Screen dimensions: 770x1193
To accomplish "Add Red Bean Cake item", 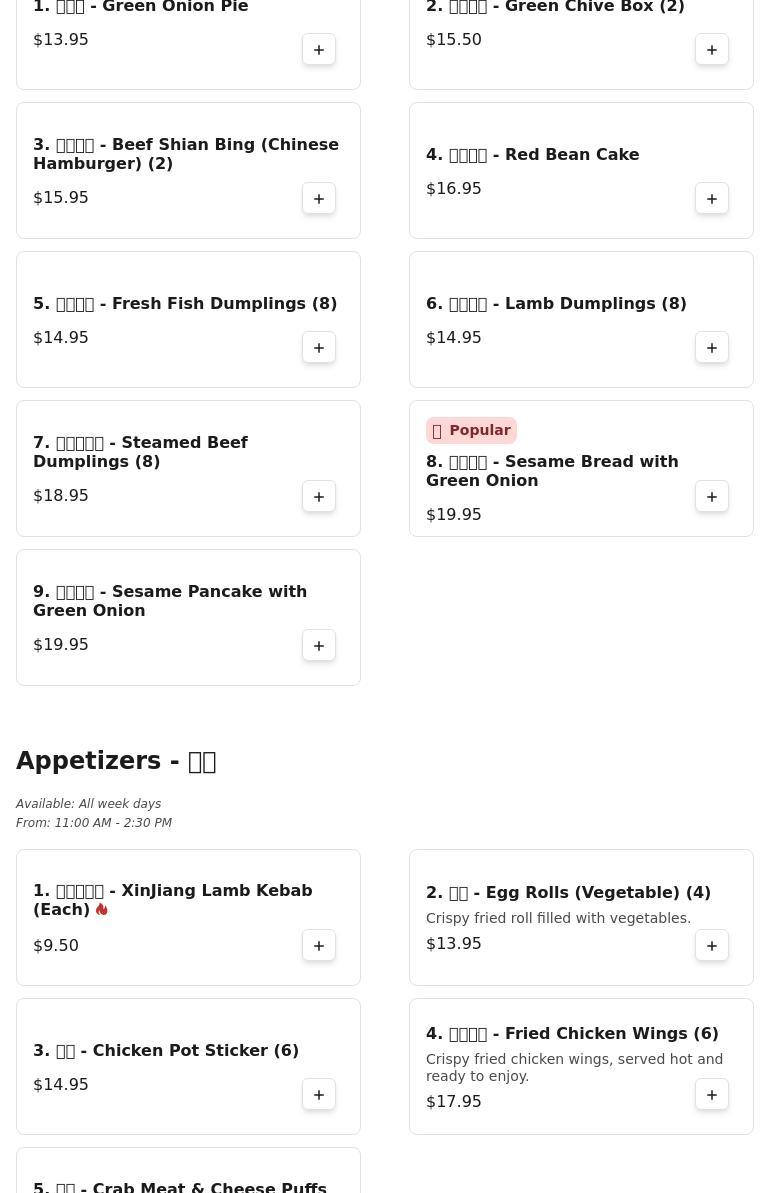I will click(712, 199).
